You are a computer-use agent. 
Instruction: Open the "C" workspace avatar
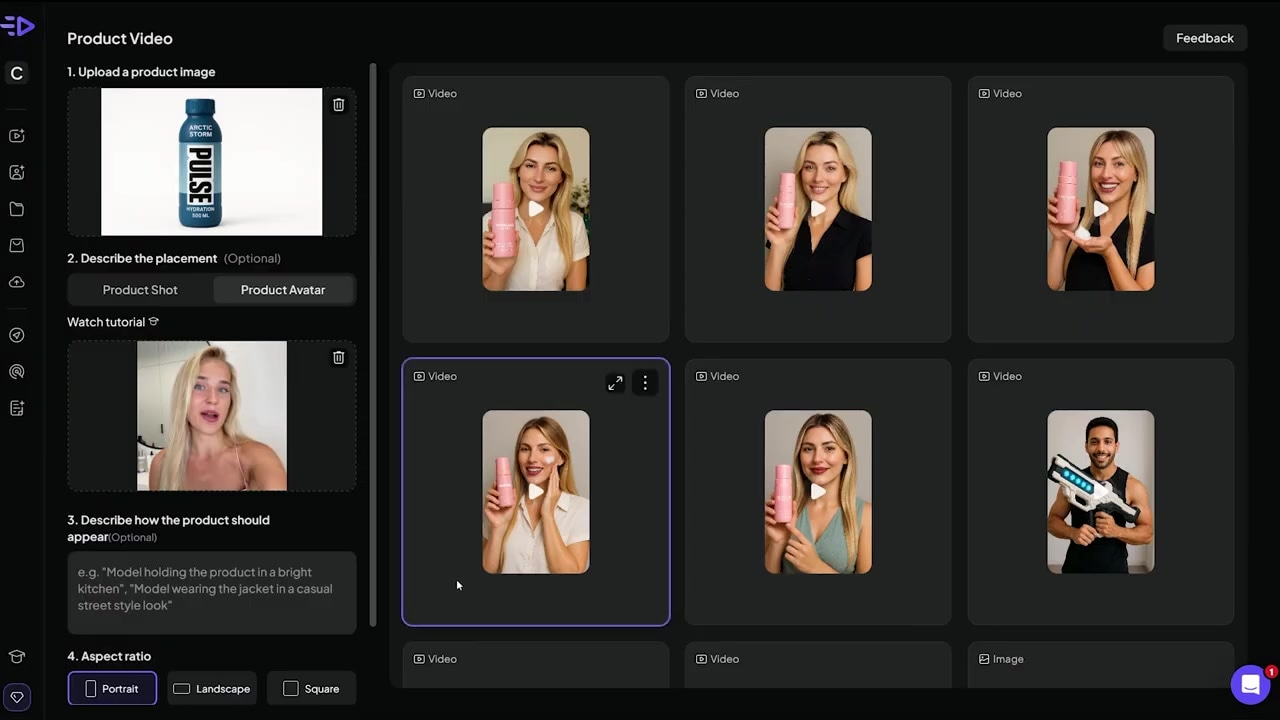tap(17, 73)
